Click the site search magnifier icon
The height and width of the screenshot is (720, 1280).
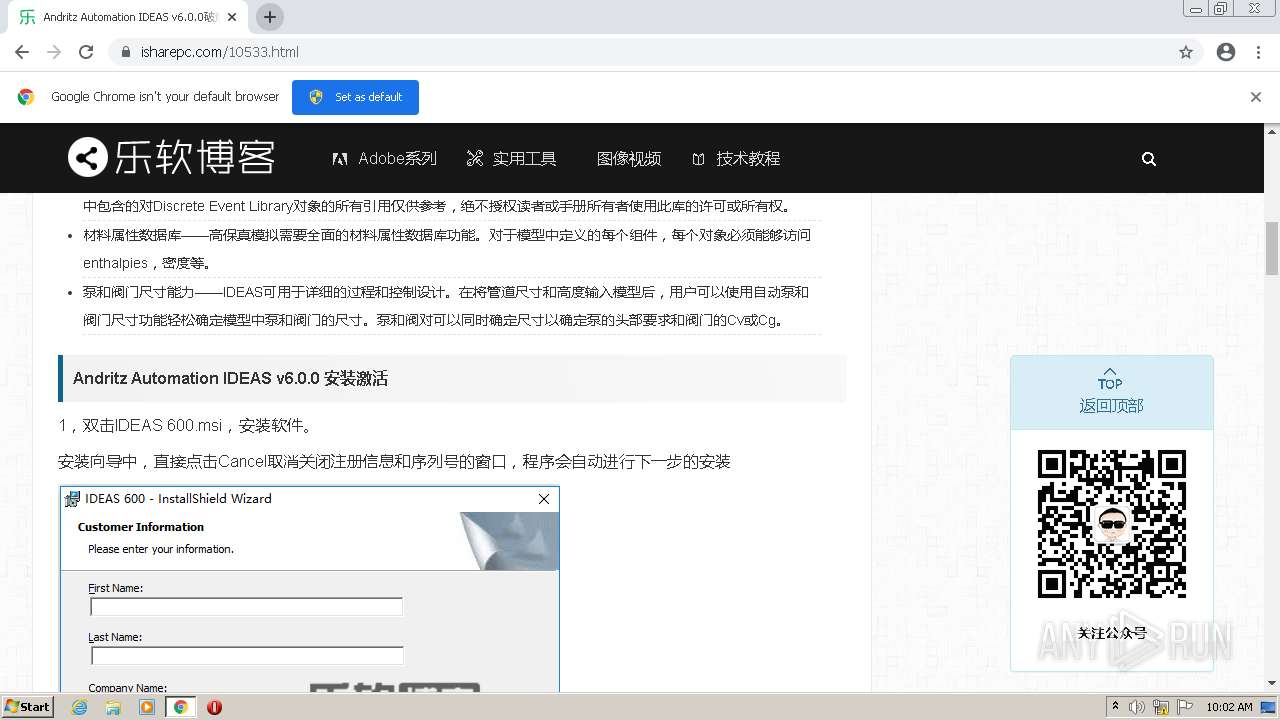pyautogui.click(x=1149, y=158)
